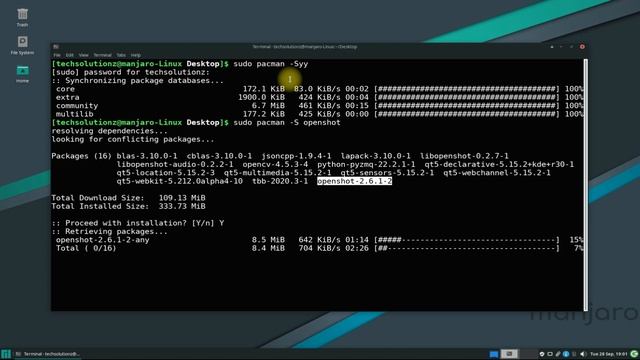Screen dimensions: 640x360
Task: Click the 'python-pyzmq-22.2.1-1' package name
Action: tap(366, 164)
